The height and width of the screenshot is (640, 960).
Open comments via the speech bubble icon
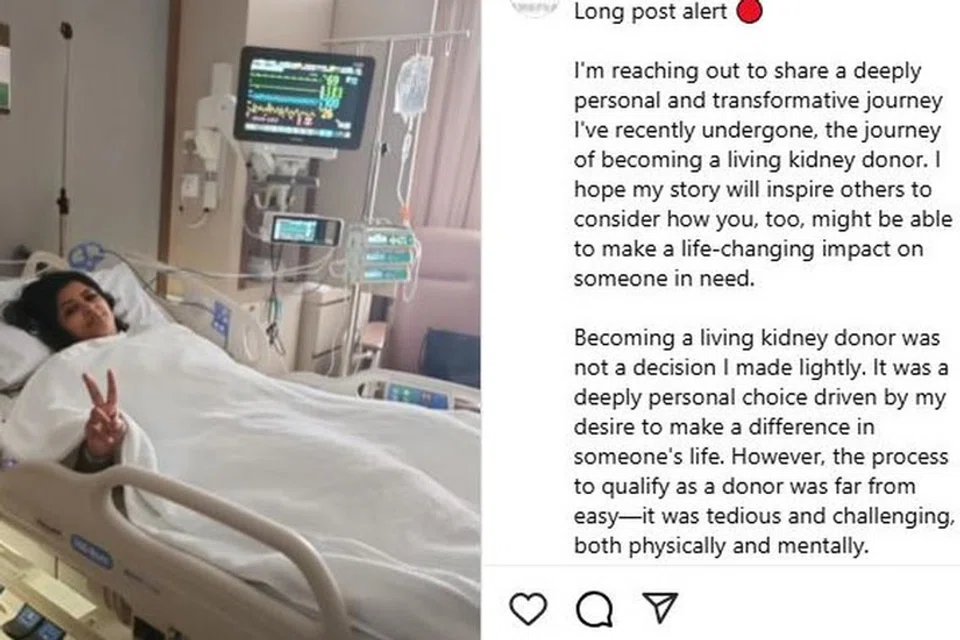pyautogui.click(x=594, y=609)
